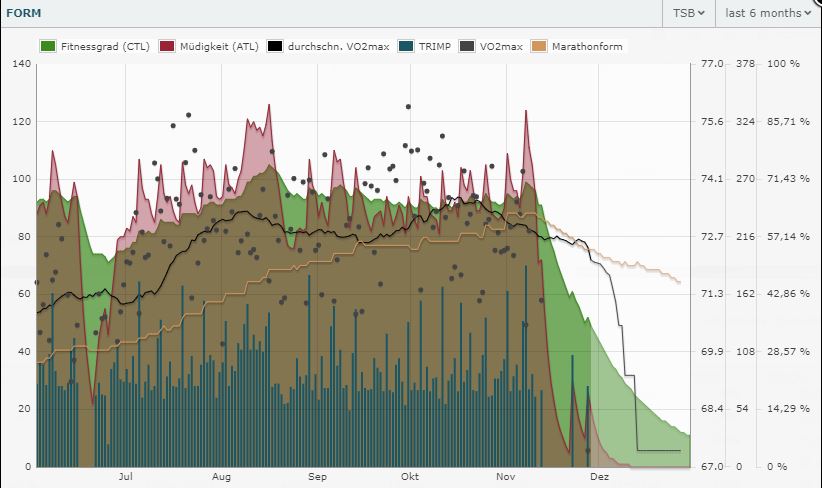Click the Aug label on the x-axis
The height and width of the screenshot is (488, 822).
click(x=221, y=478)
